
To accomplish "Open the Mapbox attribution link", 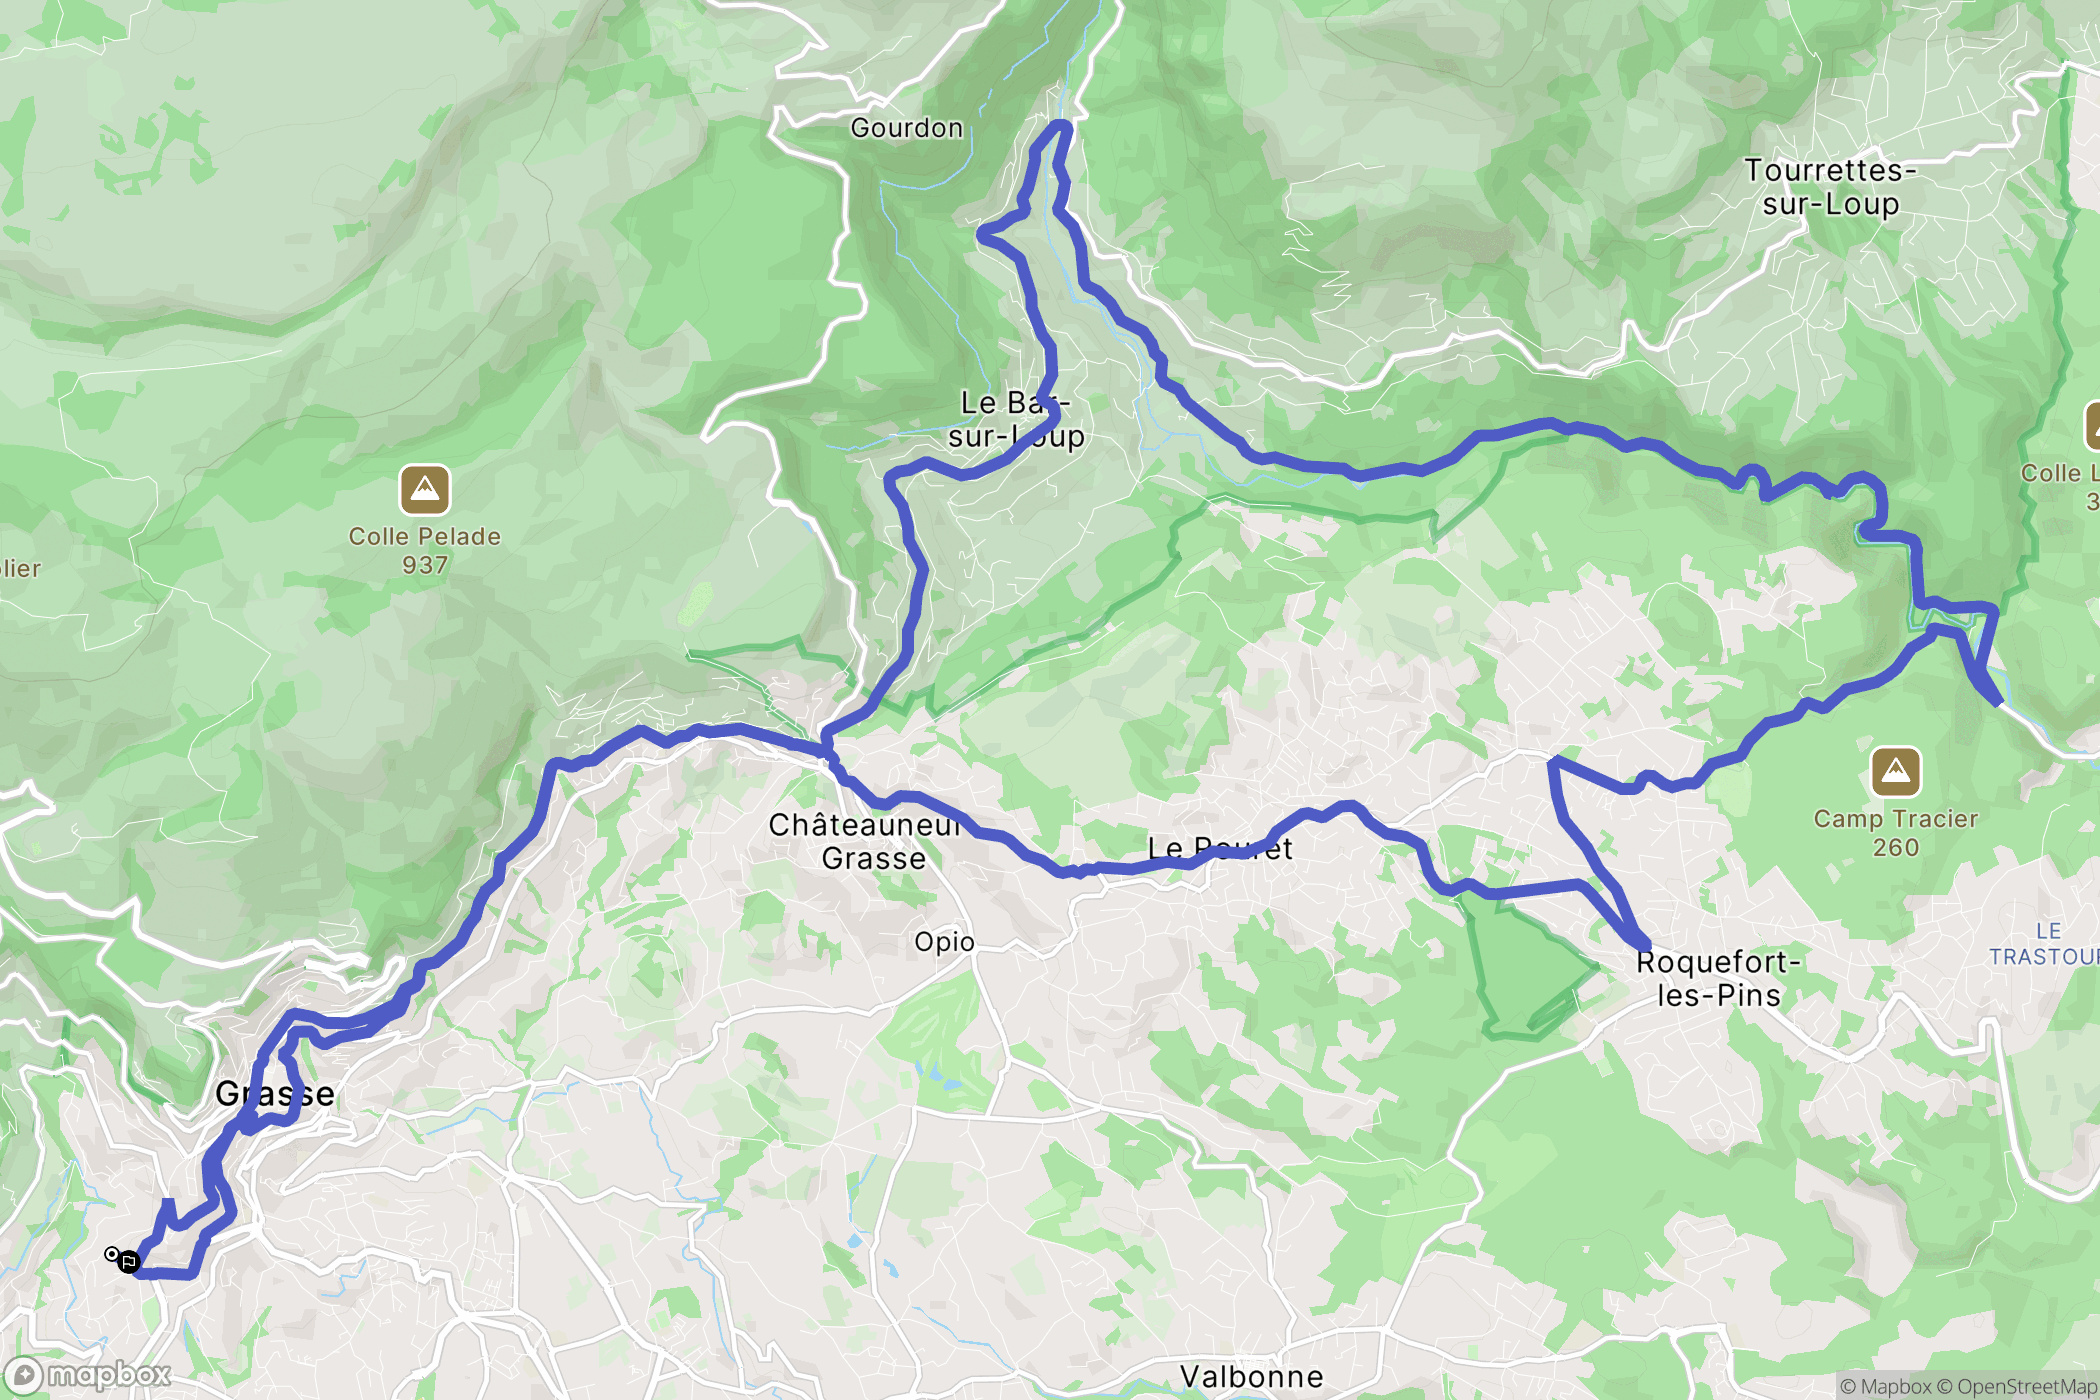I will (1885, 1386).
